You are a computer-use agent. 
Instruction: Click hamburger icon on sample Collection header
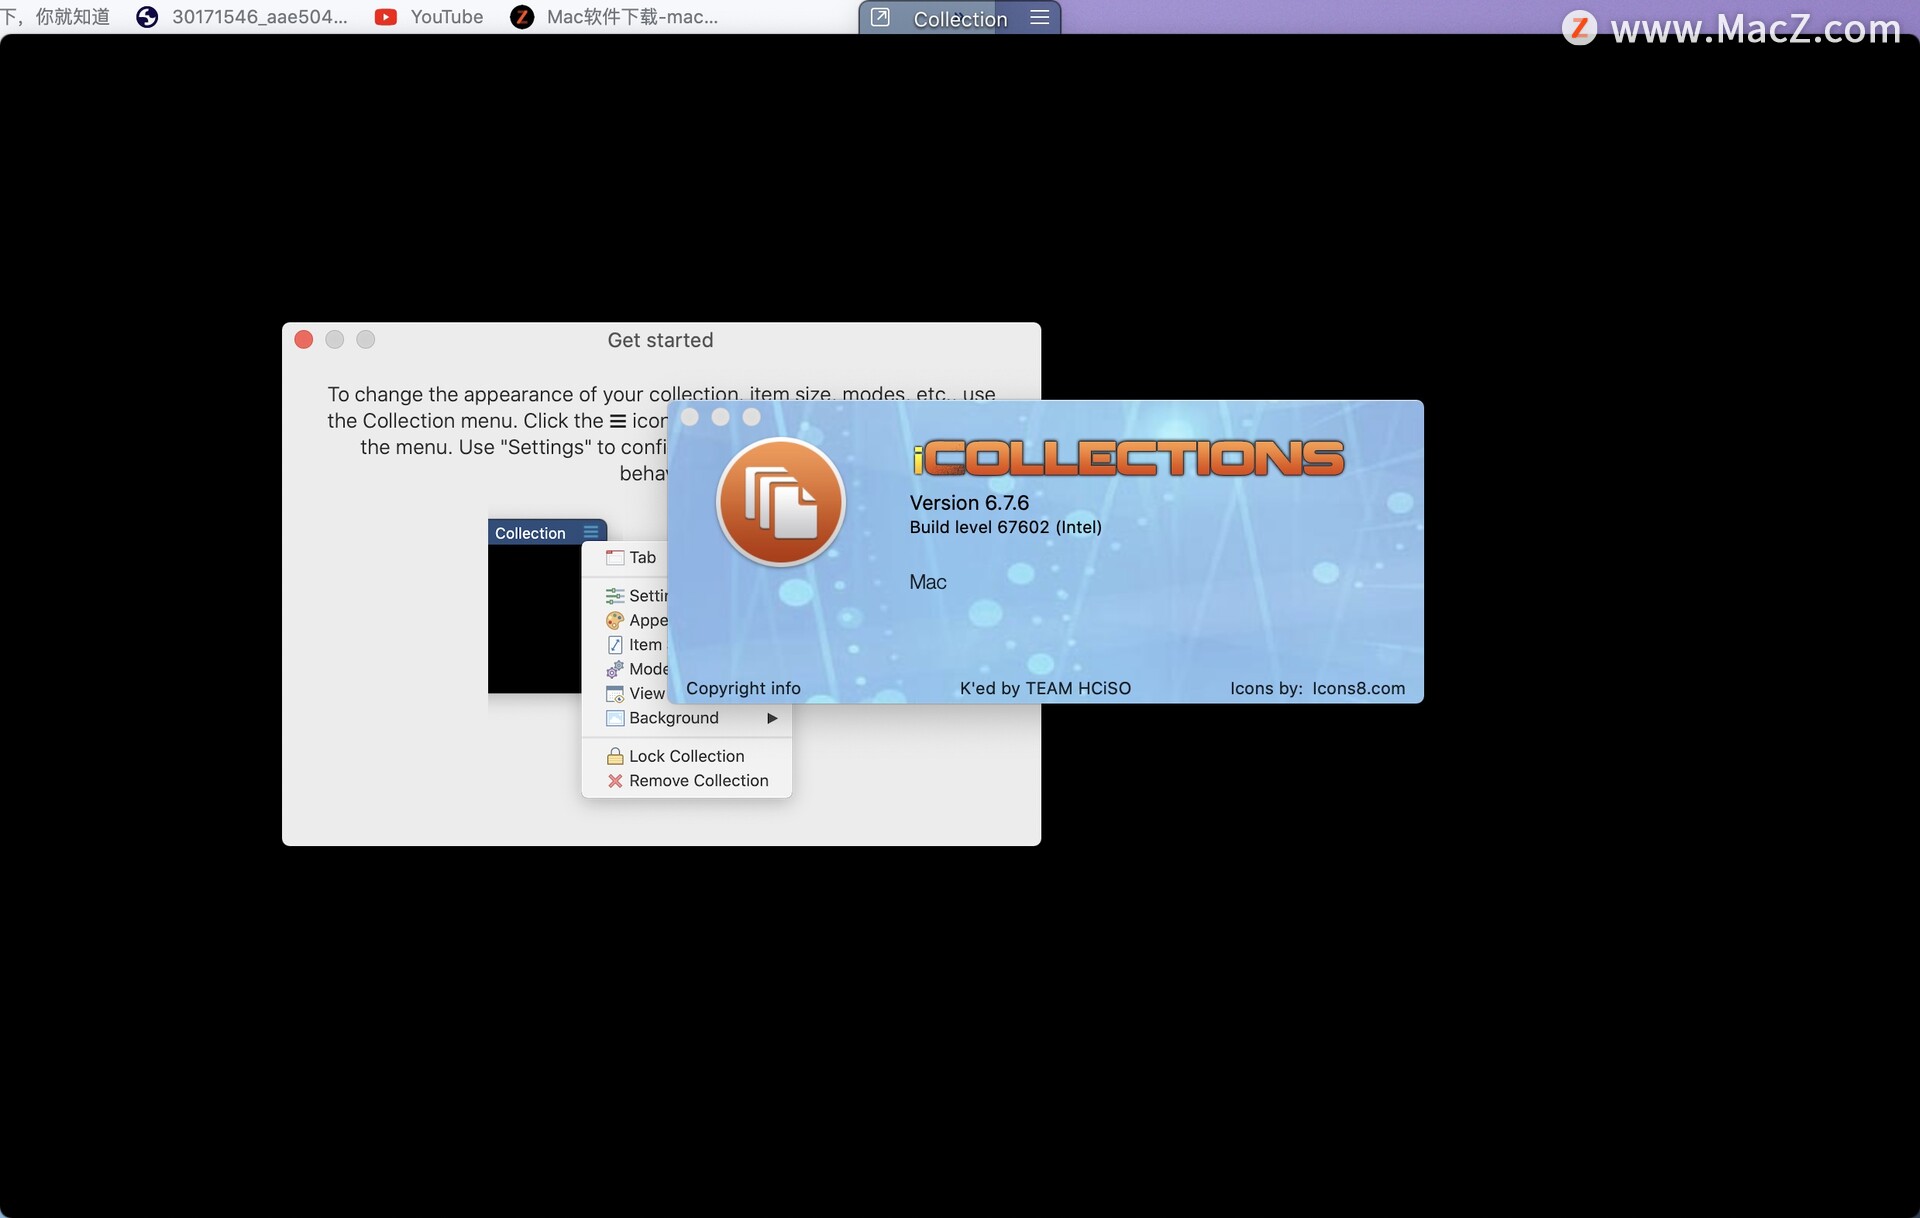(591, 532)
